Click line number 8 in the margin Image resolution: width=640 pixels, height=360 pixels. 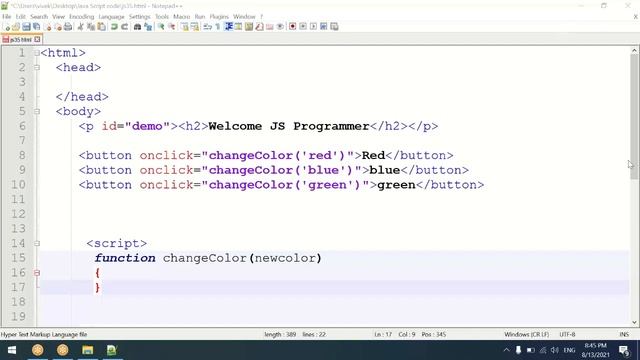[x=22, y=156]
